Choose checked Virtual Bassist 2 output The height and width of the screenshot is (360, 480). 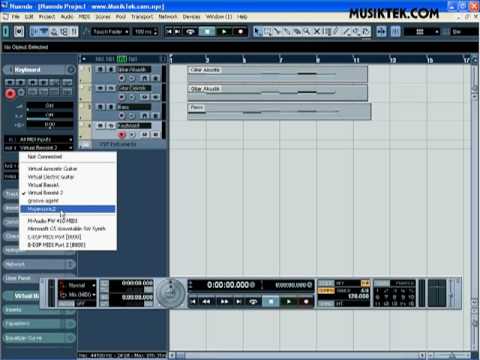click(x=45, y=193)
